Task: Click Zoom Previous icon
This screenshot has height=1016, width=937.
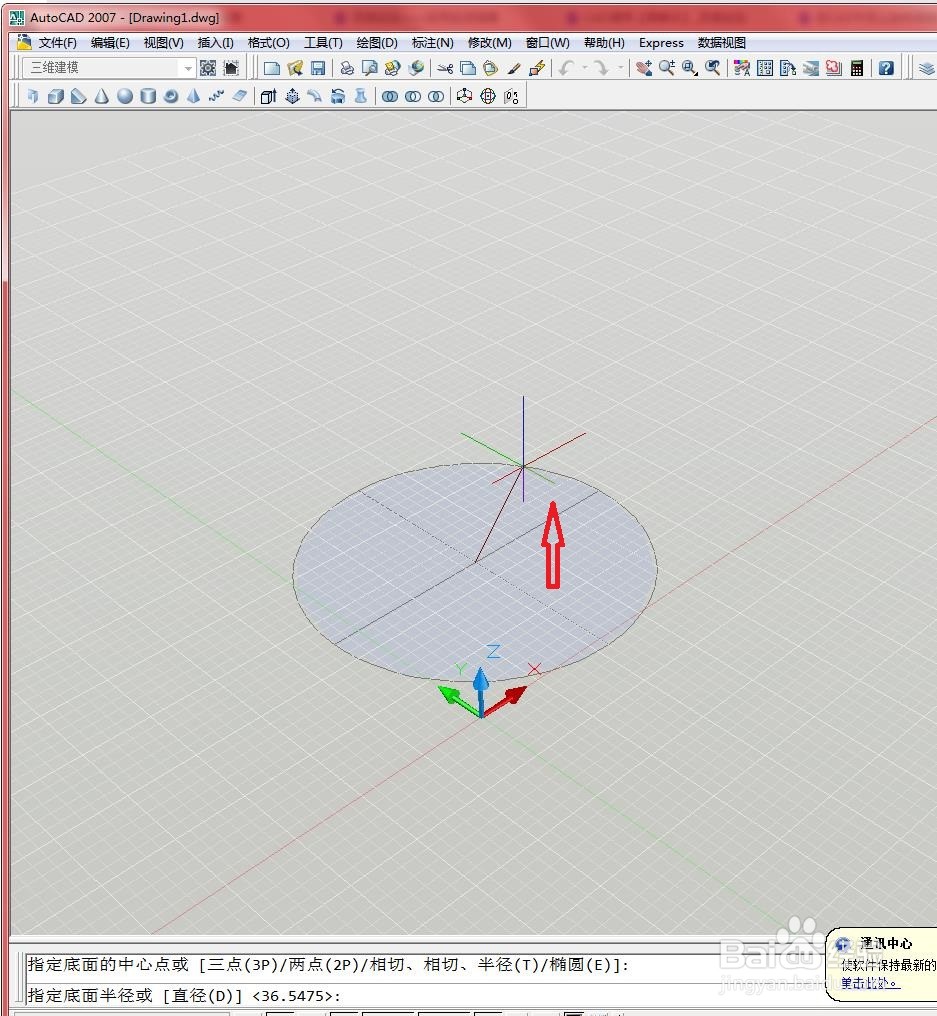Action: click(x=713, y=68)
